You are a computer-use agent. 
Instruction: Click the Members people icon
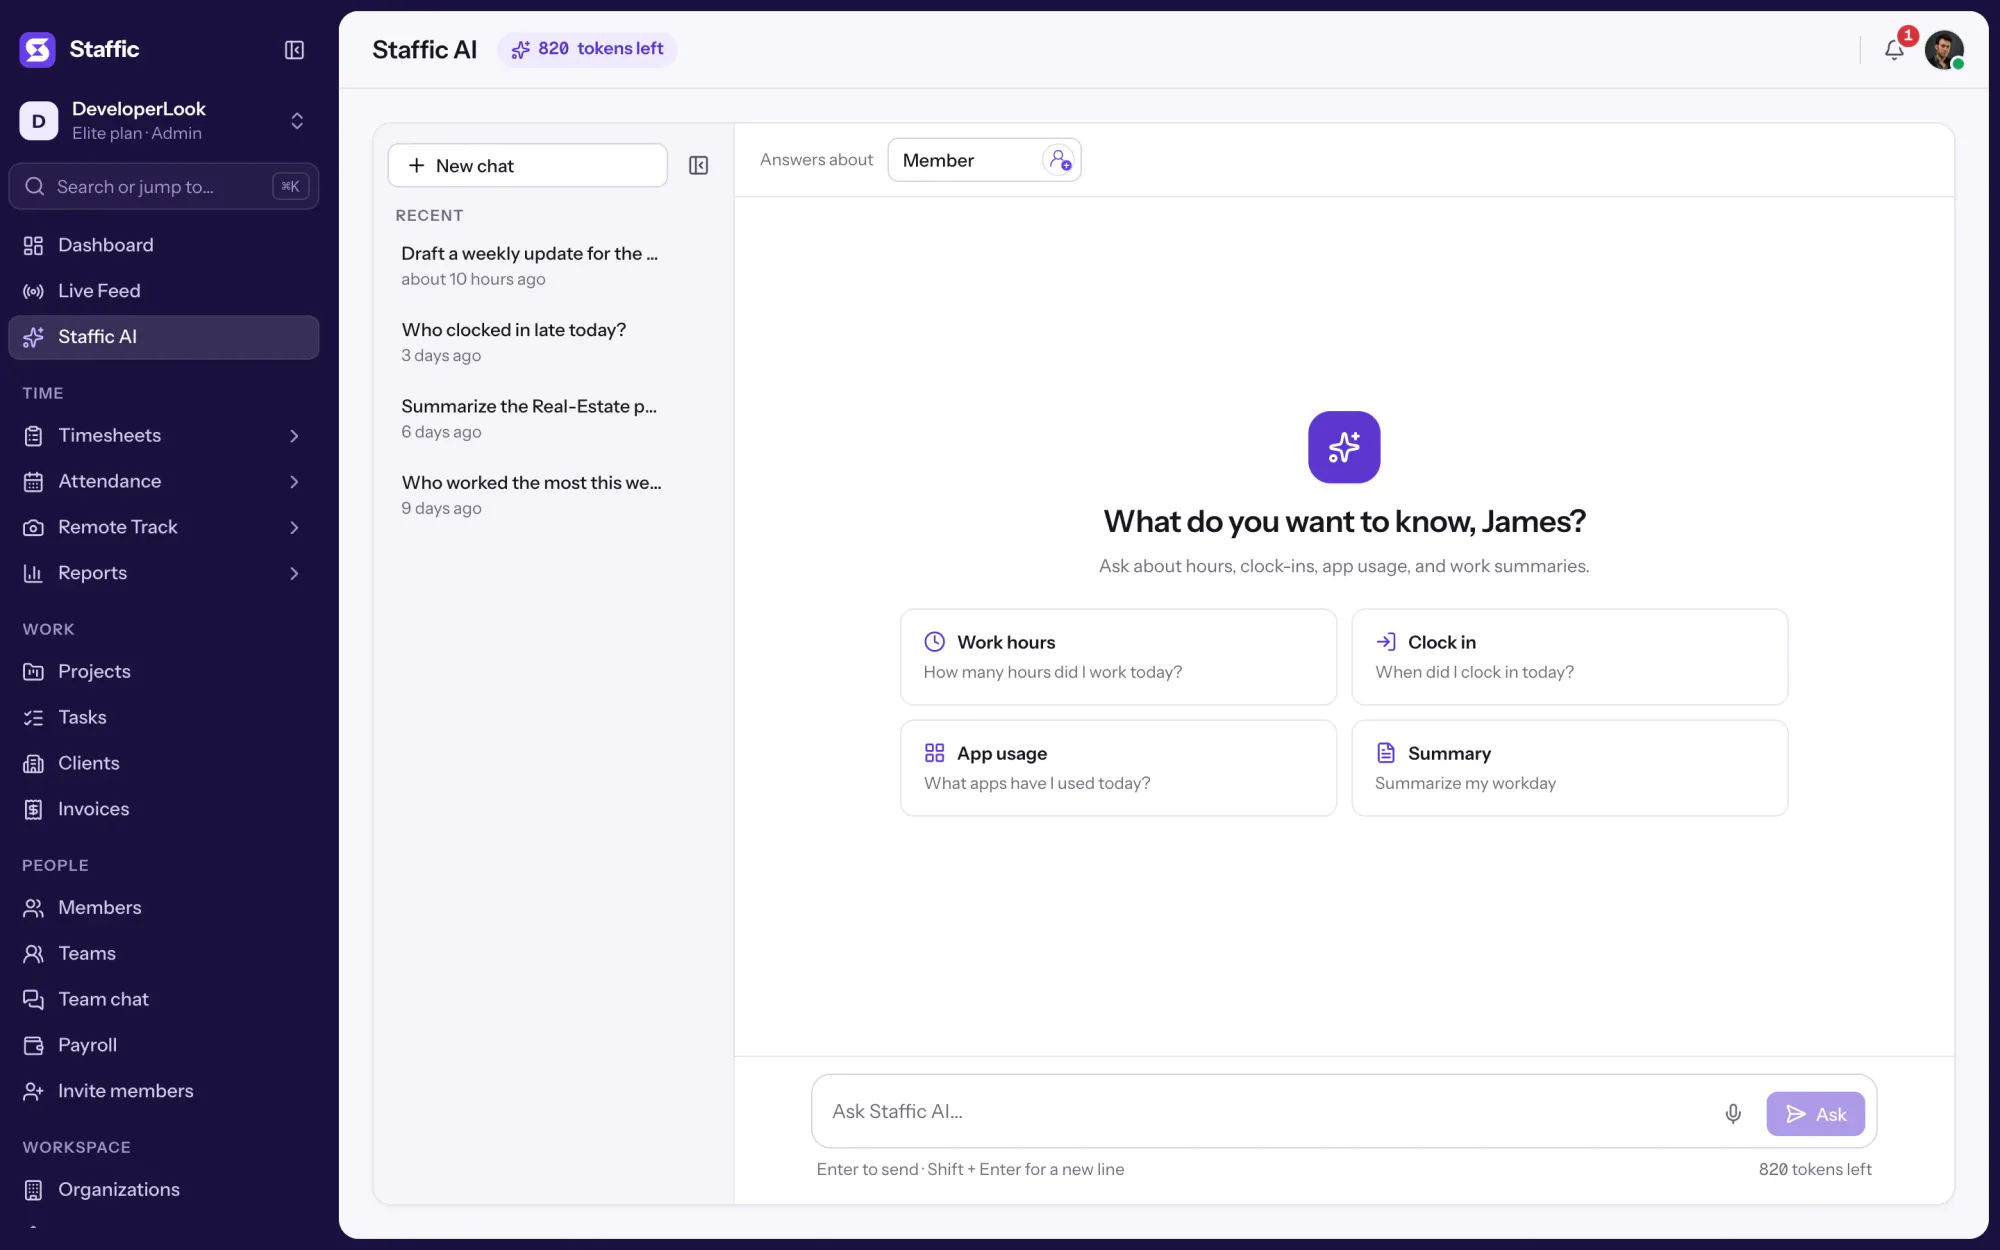(33, 908)
